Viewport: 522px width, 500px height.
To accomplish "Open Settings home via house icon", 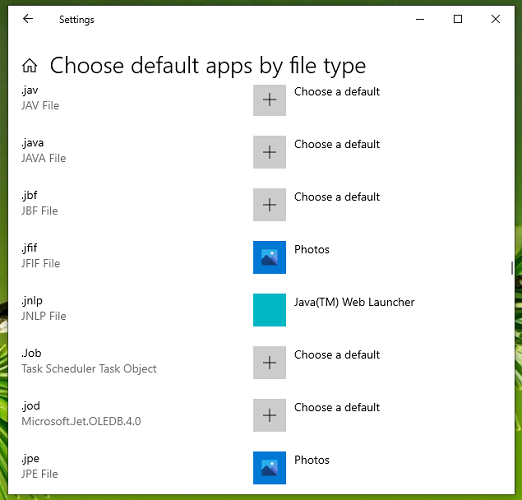I will pos(30,65).
